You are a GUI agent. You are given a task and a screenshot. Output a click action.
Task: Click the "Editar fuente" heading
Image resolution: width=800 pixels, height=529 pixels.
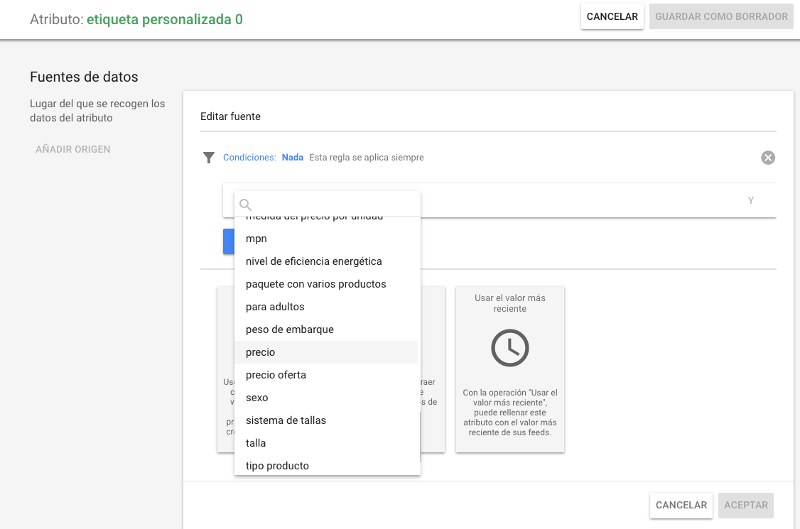pos(230,116)
